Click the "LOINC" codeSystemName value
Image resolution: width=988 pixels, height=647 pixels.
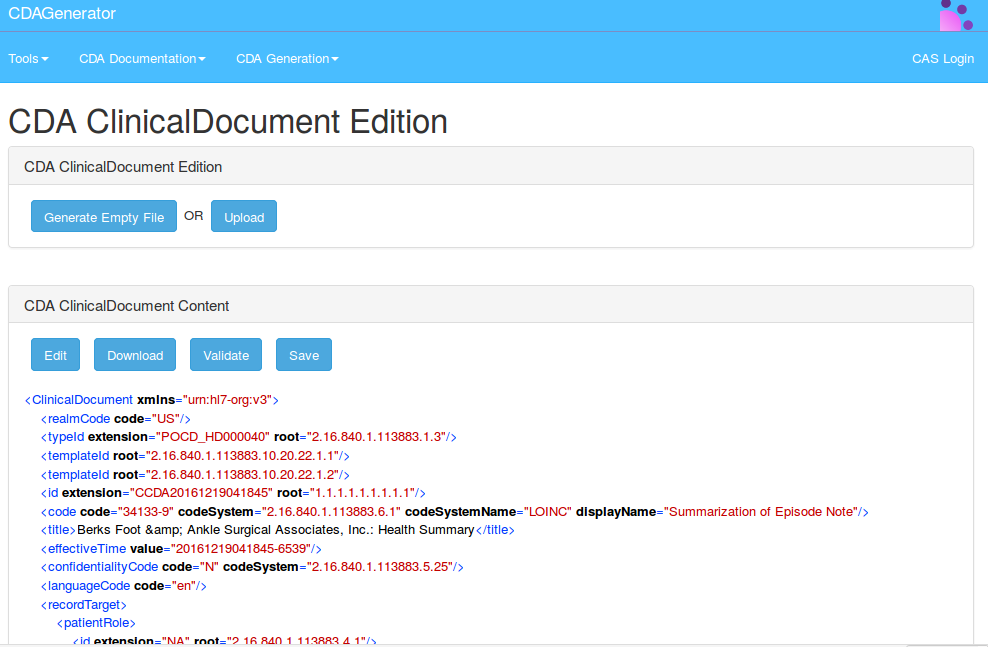pyautogui.click(x=548, y=512)
